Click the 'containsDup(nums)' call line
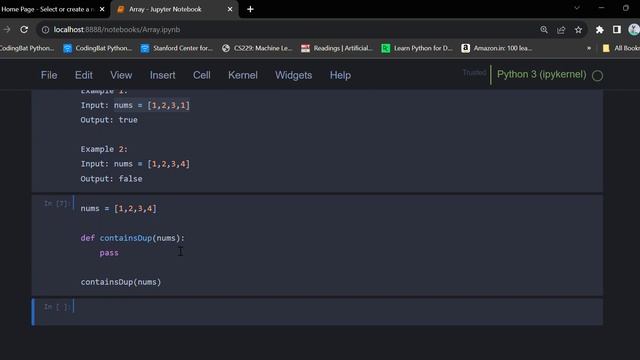This screenshot has width=640, height=360. coord(121,282)
